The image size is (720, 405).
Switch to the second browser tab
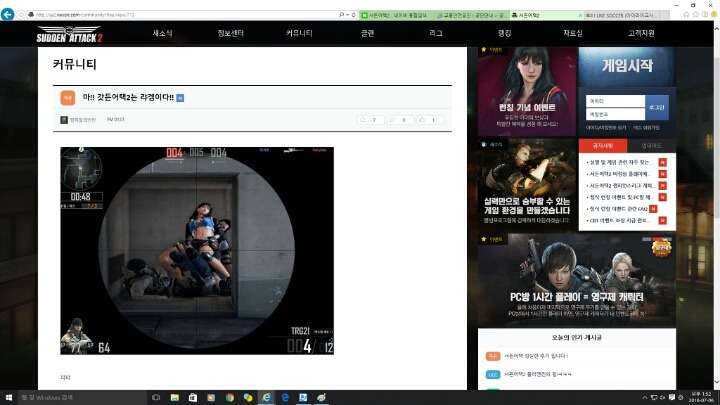[472, 15]
